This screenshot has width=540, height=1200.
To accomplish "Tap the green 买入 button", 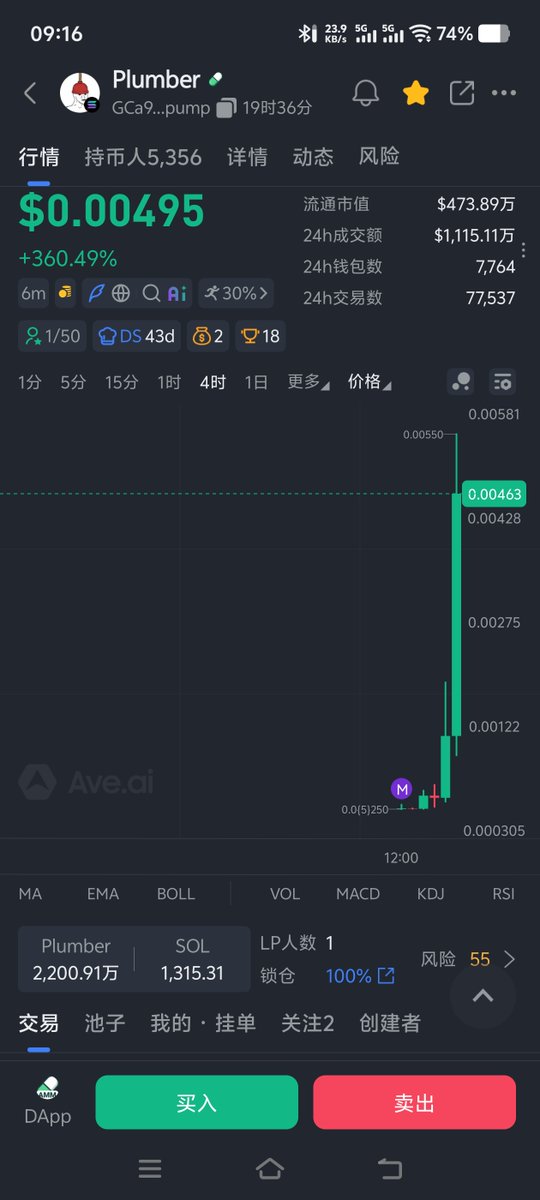I will click(197, 1103).
